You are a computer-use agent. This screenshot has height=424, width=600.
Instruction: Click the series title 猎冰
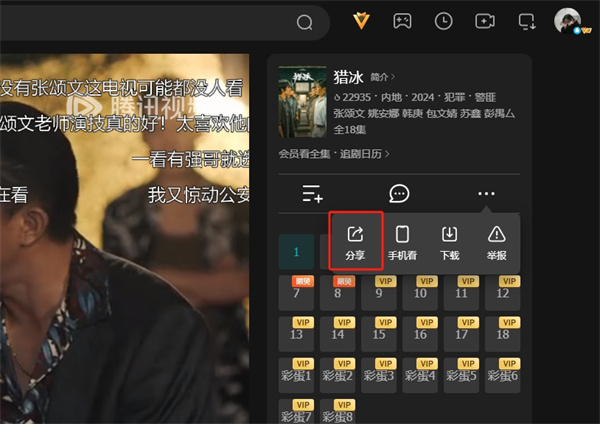[348, 77]
